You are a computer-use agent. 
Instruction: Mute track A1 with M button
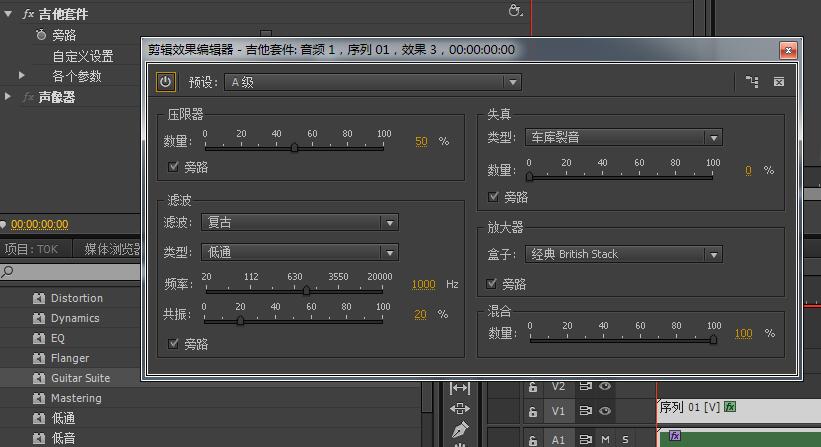point(605,440)
